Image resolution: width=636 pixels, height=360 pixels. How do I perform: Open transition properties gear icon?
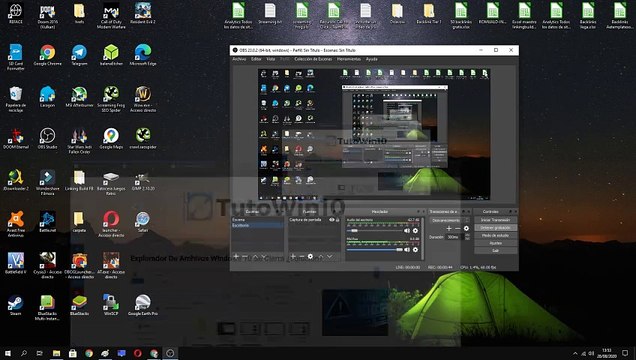[466, 228]
